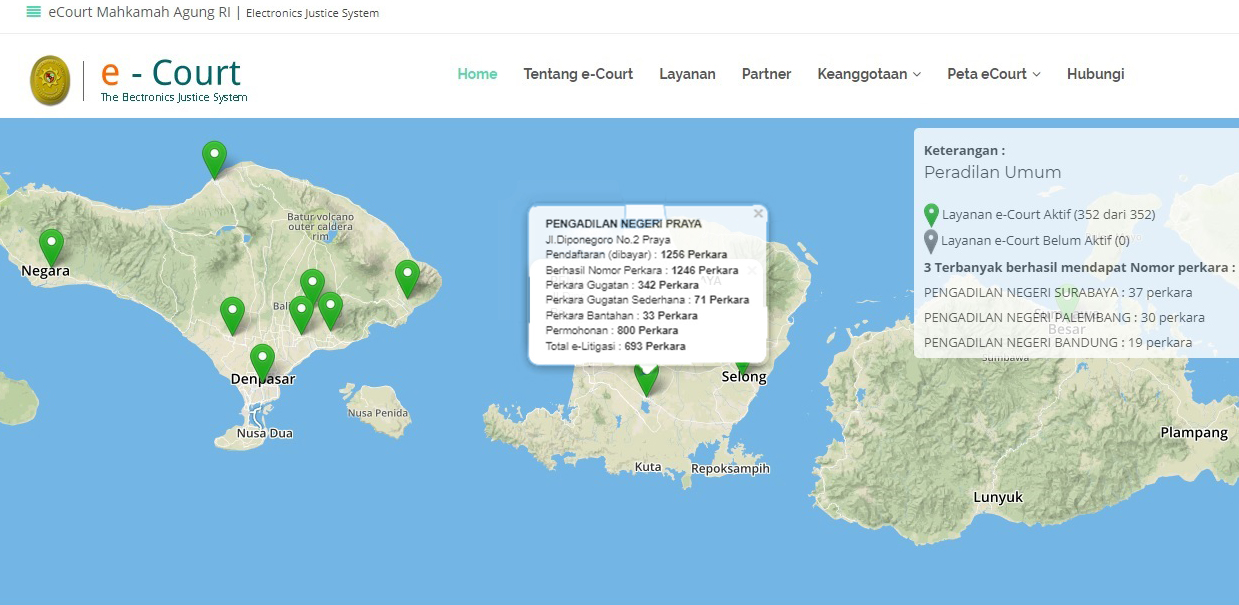
Task: Click the faded marker near Sumbawa Besar
Action: point(1067,302)
